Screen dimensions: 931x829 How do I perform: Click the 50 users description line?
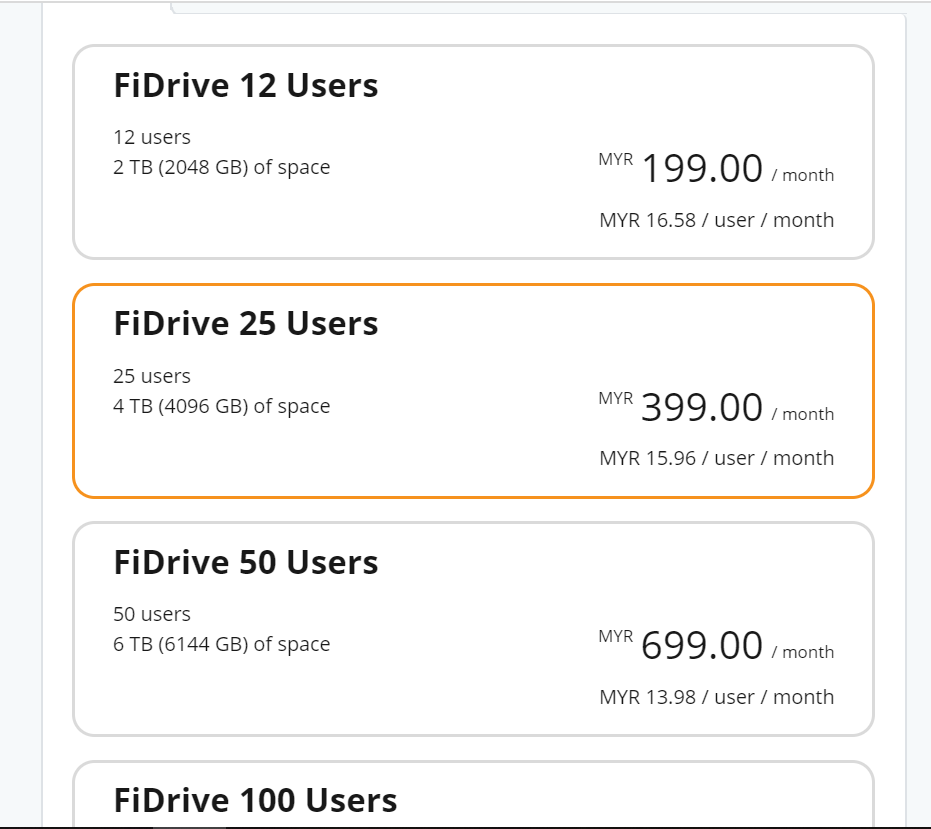tap(152, 614)
